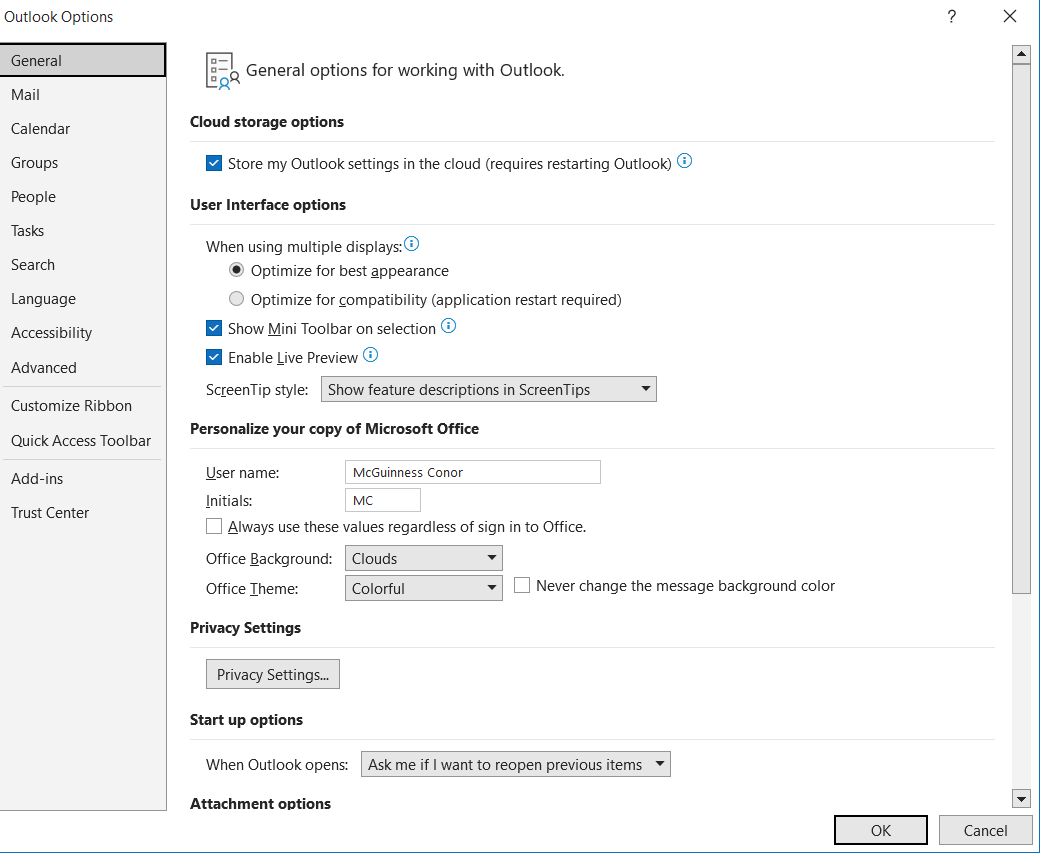The height and width of the screenshot is (853, 1040).
Task: Click the scrollbar up arrow
Action: pos(1021,54)
